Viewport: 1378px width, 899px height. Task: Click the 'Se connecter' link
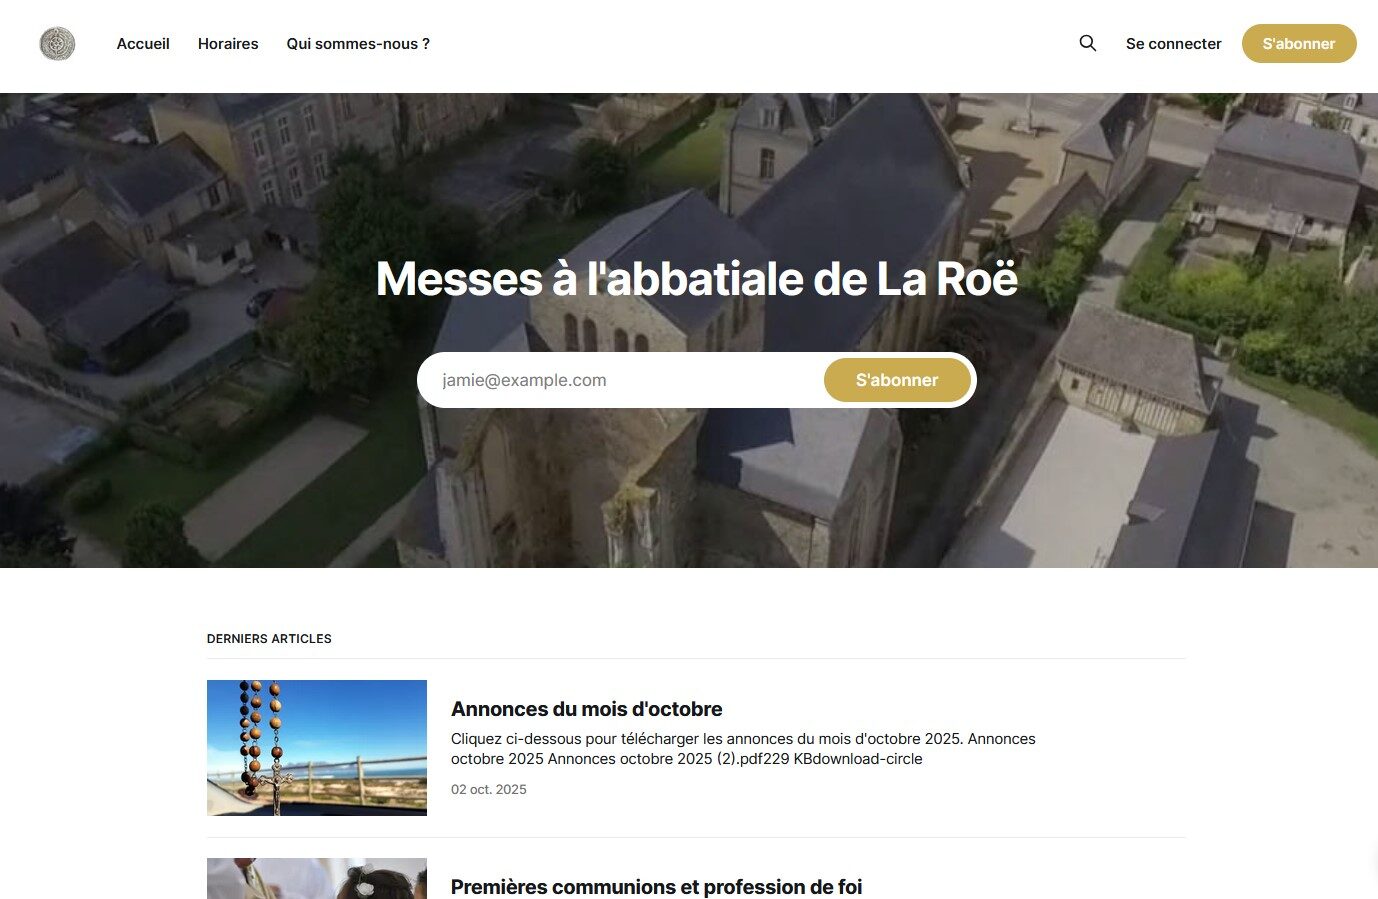[1173, 44]
